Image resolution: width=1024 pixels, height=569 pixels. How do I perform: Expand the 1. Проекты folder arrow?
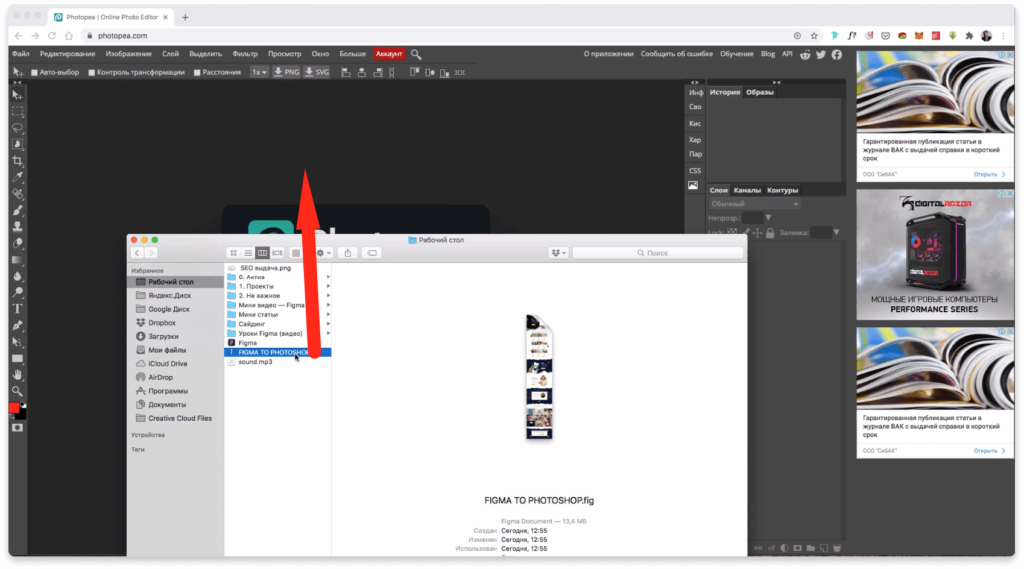point(328,287)
